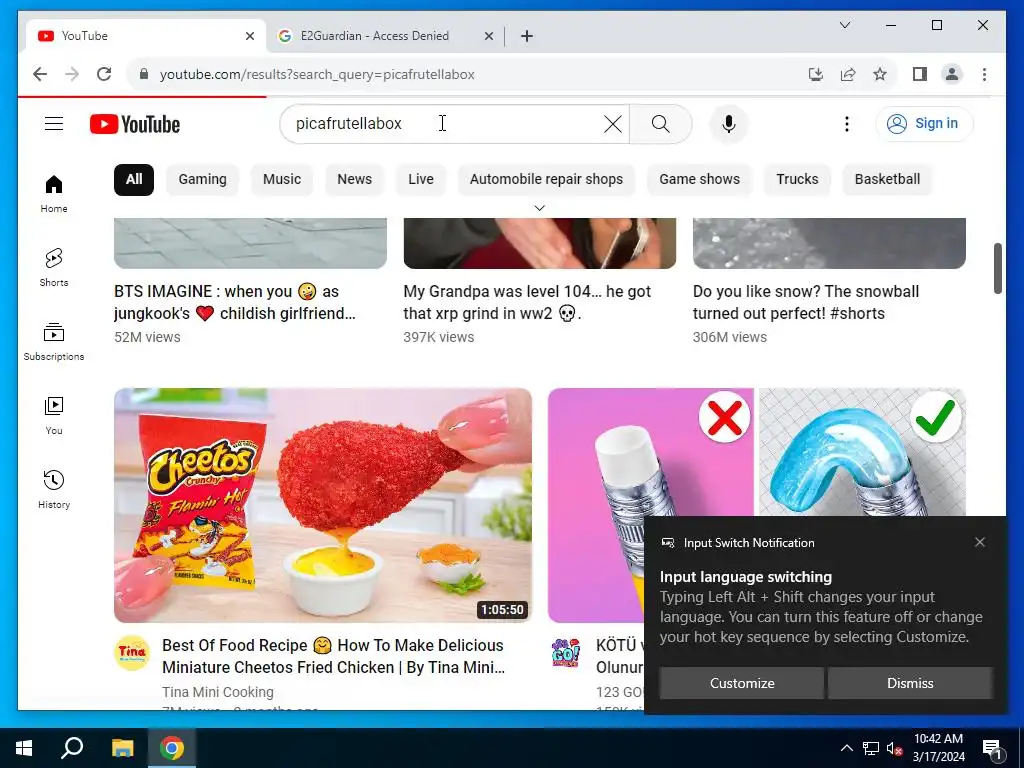Open File Explorer from taskbar
This screenshot has width=1024, height=768.
[122, 748]
